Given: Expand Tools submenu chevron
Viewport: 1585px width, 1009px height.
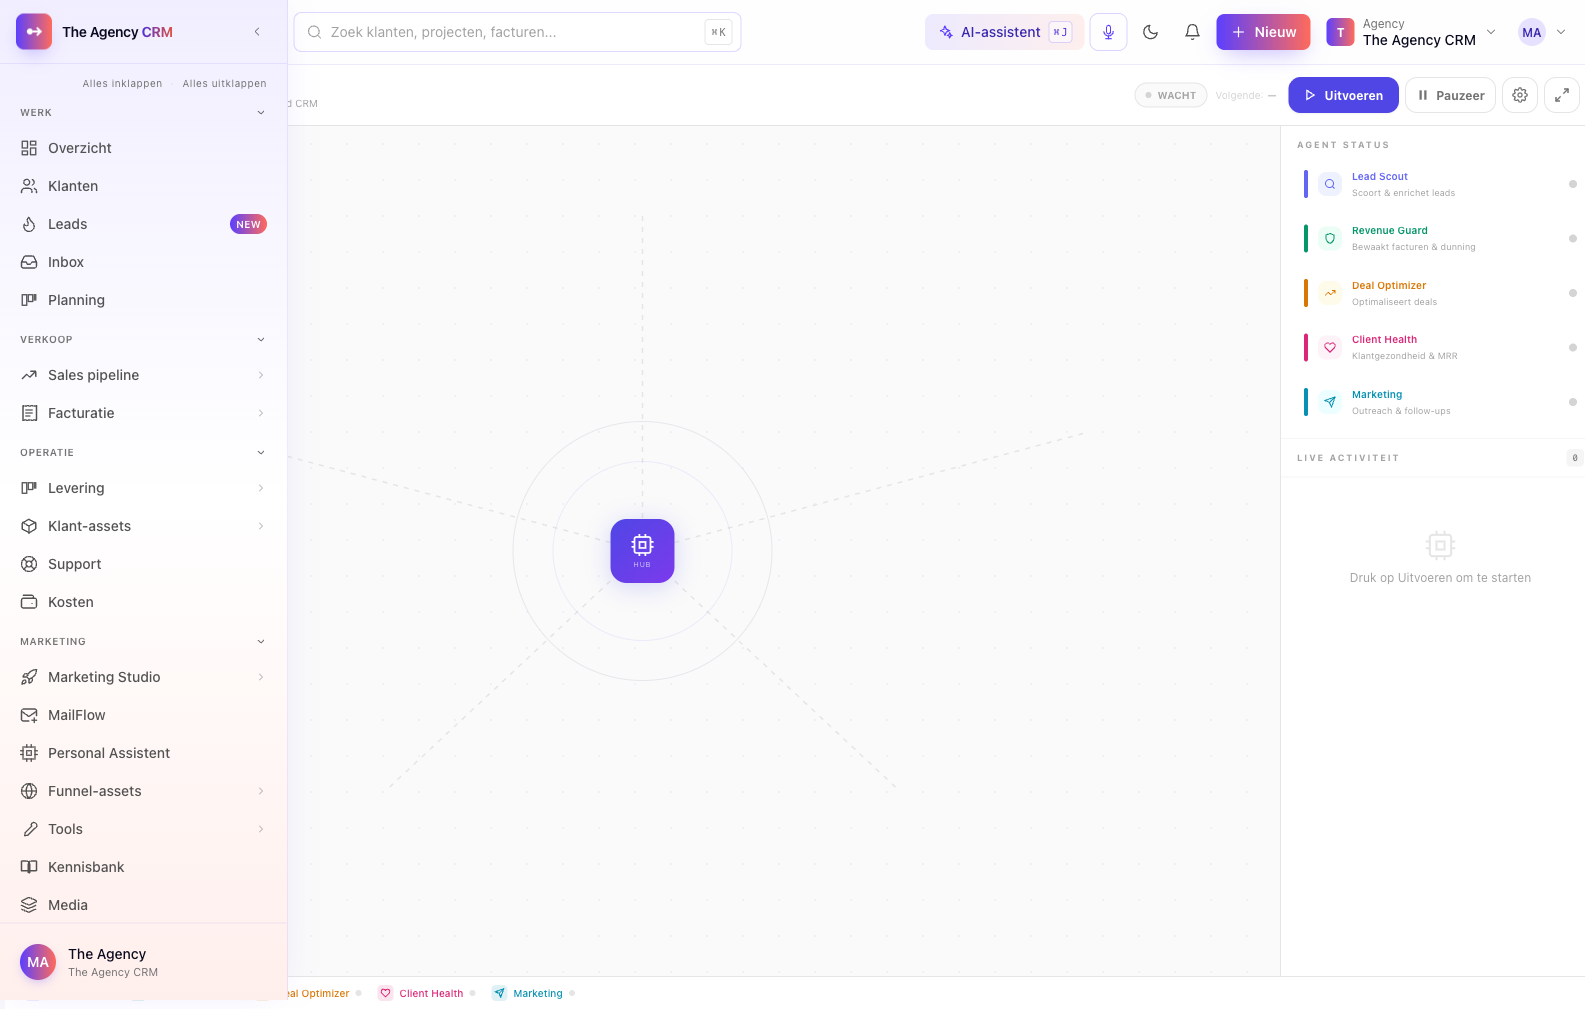Looking at the screenshot, I should [x=261, y=829].
